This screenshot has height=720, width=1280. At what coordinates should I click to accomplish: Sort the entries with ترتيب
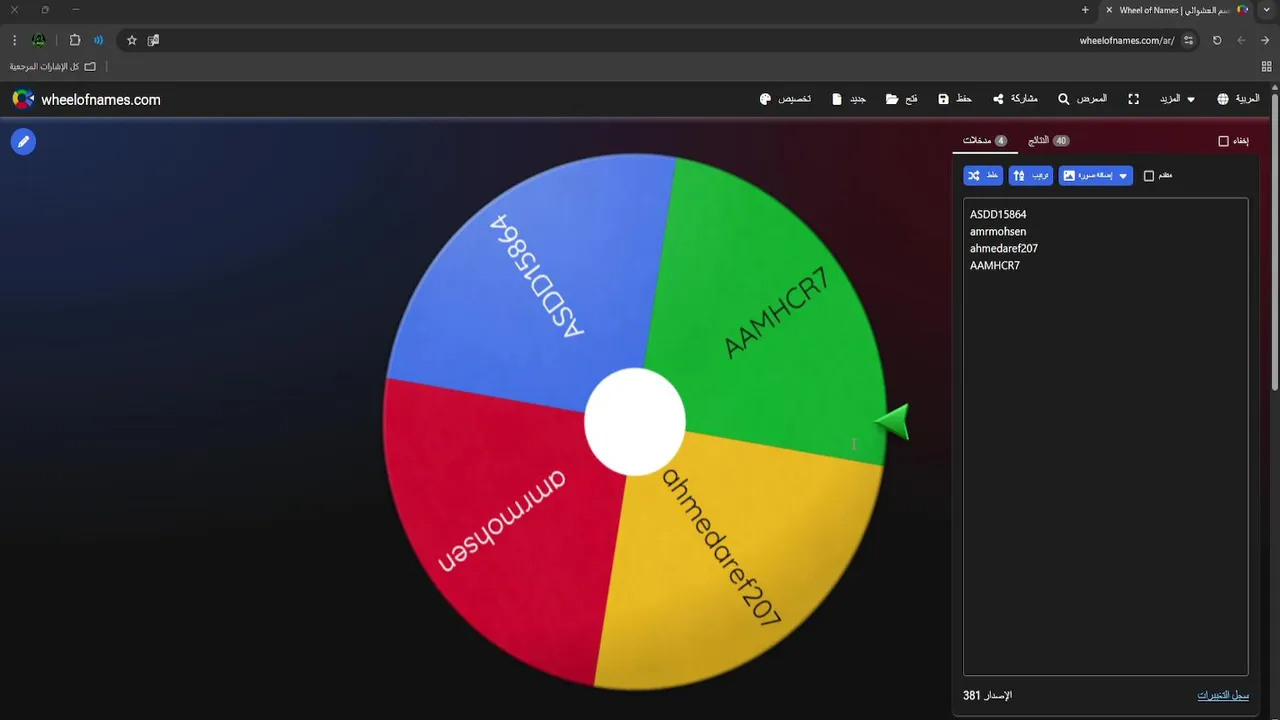point(1031,175)
